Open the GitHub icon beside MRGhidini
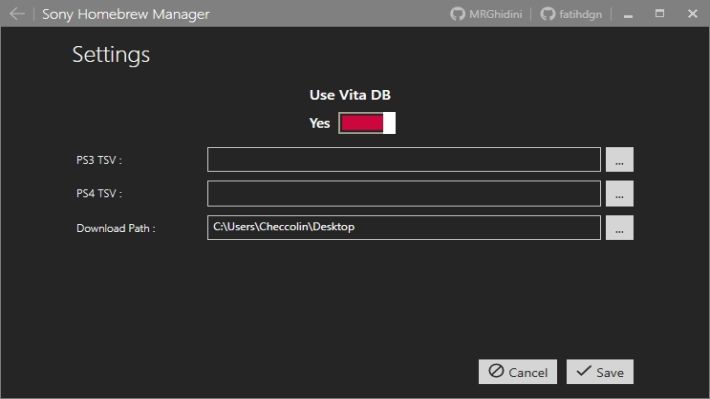Image resolution: width=710 pixels, height=399 pixels. pyautogui.click(x=457, y=14)
